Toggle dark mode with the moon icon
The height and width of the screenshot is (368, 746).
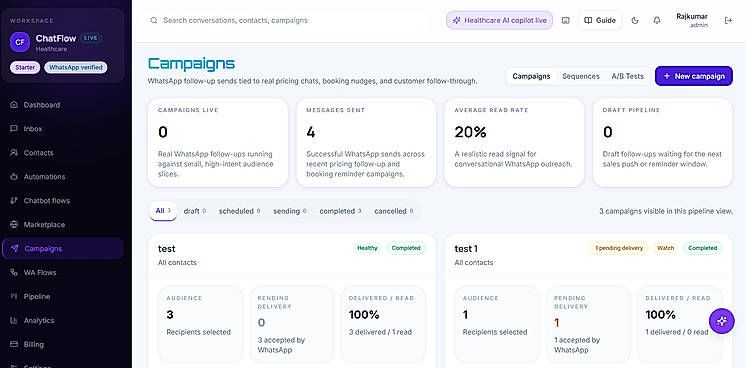pos(635,20)
